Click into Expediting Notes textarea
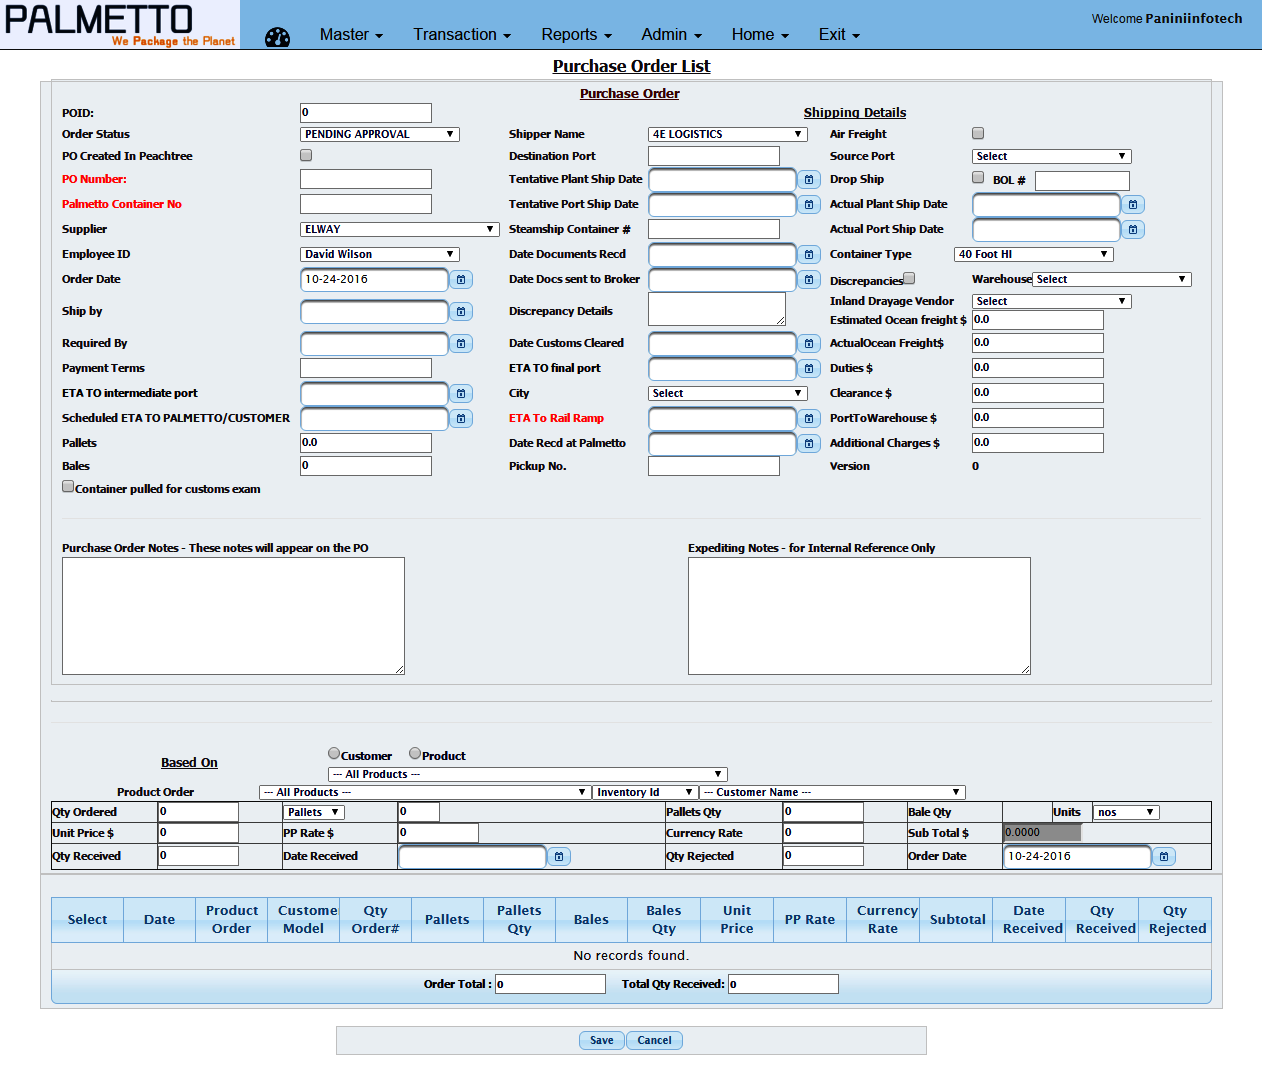 pos(859,616)
